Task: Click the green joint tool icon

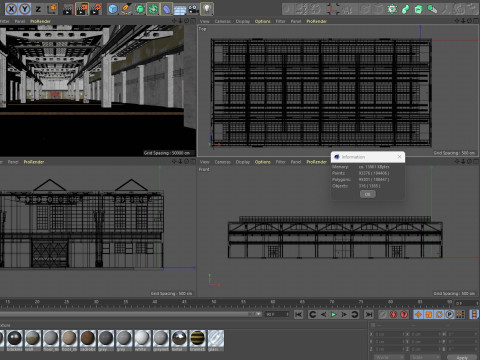Action: [x=406, y=9]
